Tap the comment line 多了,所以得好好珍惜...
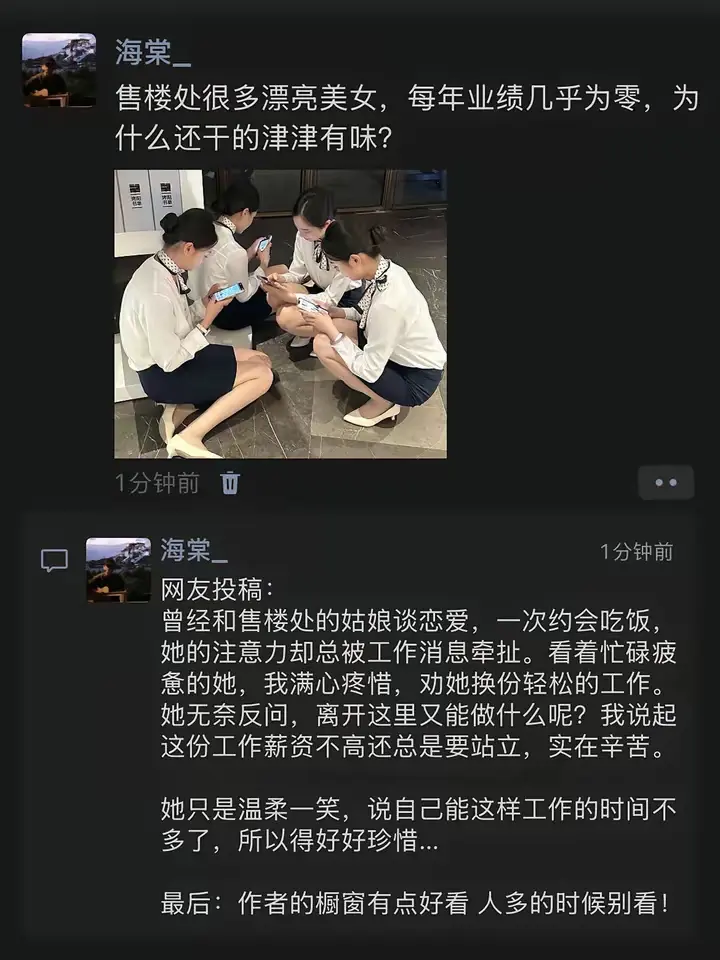This screenshot has height=960, width=720. (x=300, y=840)
